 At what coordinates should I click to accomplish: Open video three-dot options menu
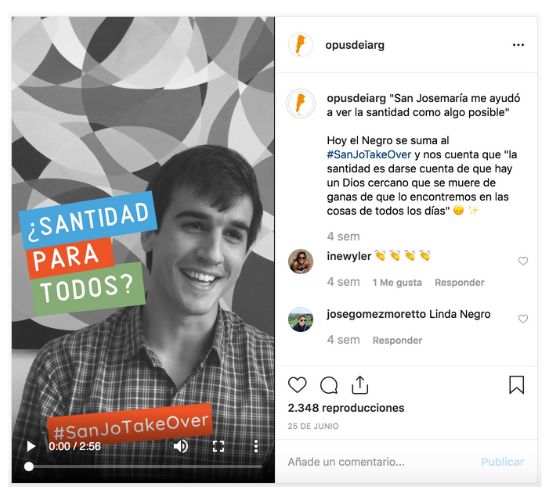(256, 446)
